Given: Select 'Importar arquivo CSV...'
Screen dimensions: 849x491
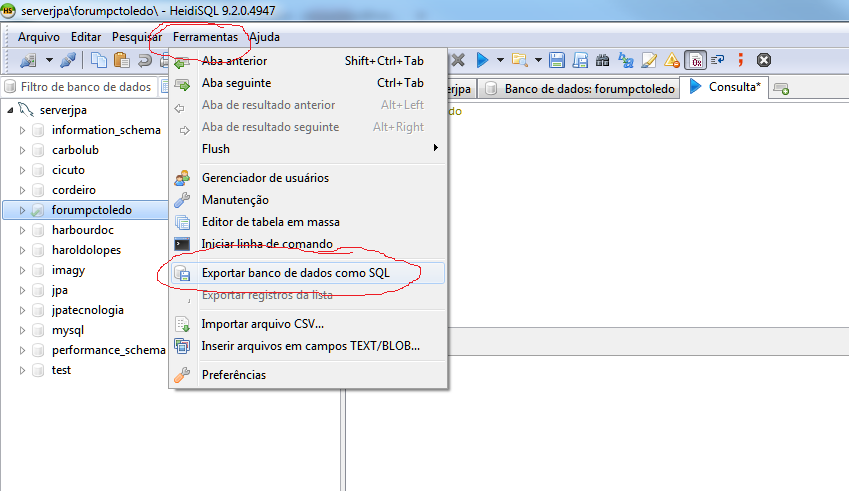Looking at the screenshot, I should click(308, 324).
